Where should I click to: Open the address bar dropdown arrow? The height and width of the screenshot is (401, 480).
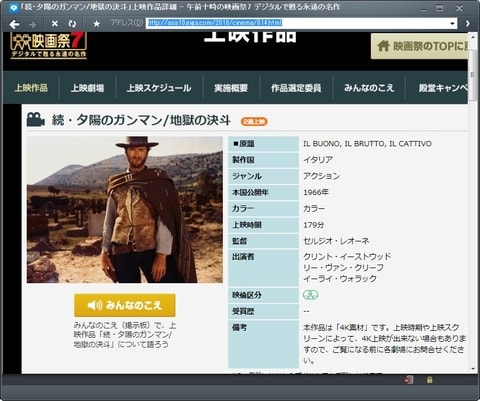452,24
